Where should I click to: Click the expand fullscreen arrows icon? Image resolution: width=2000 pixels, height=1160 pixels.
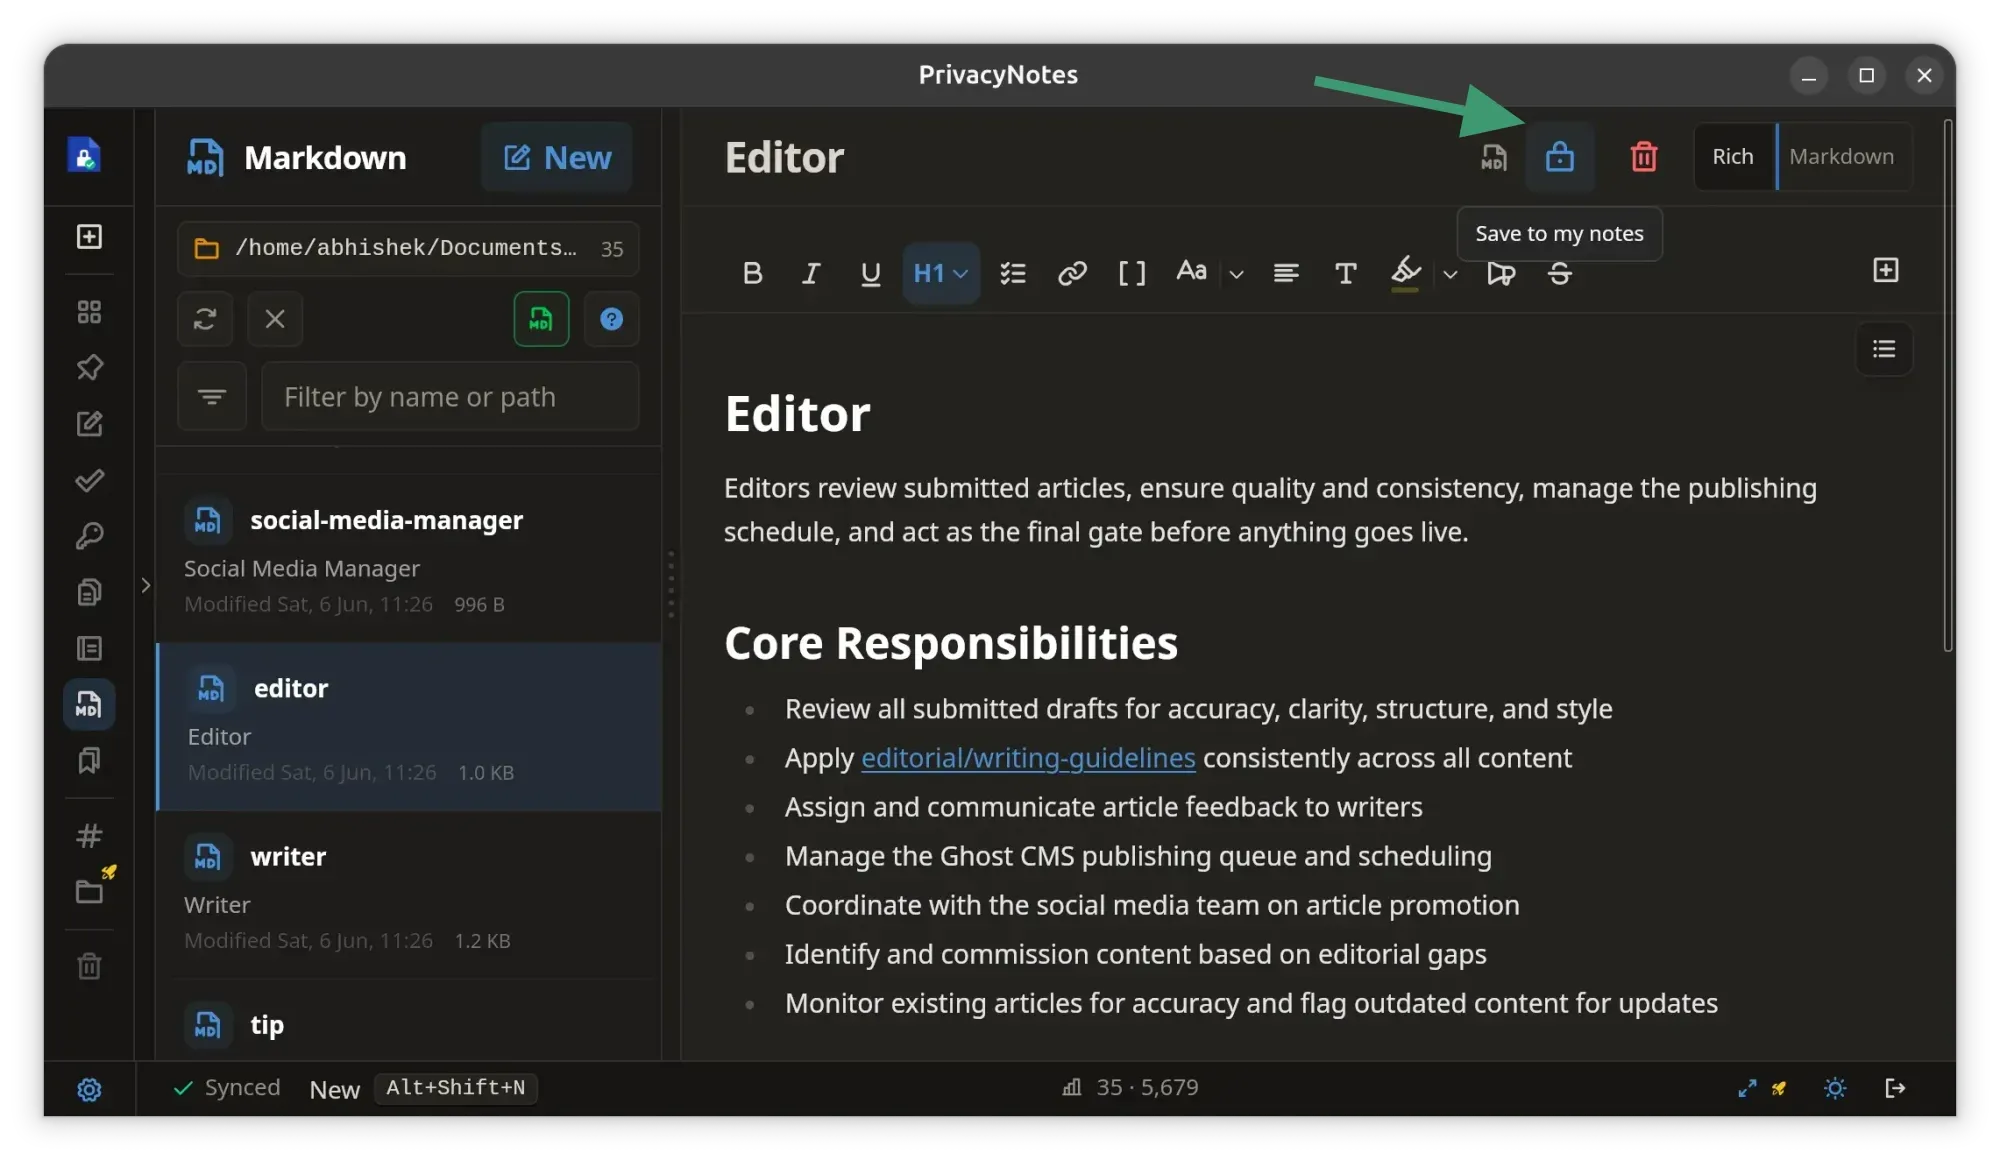(1747, 1088)
